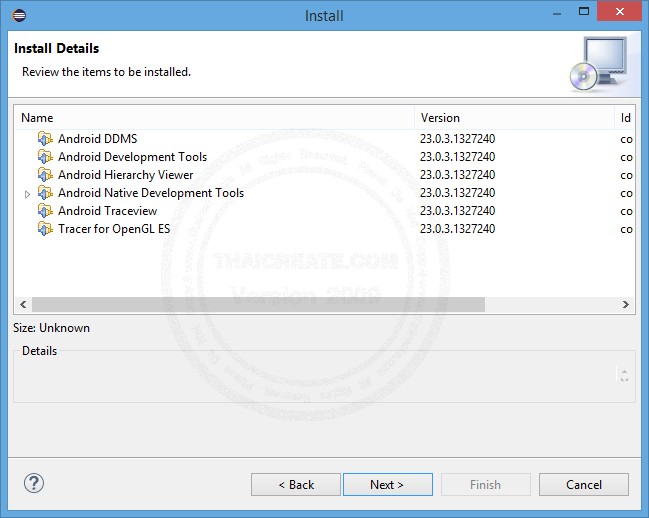The image size is (649, 518).
Task: Select the Android Development Tools row
Action: click(x=324, y=157)
